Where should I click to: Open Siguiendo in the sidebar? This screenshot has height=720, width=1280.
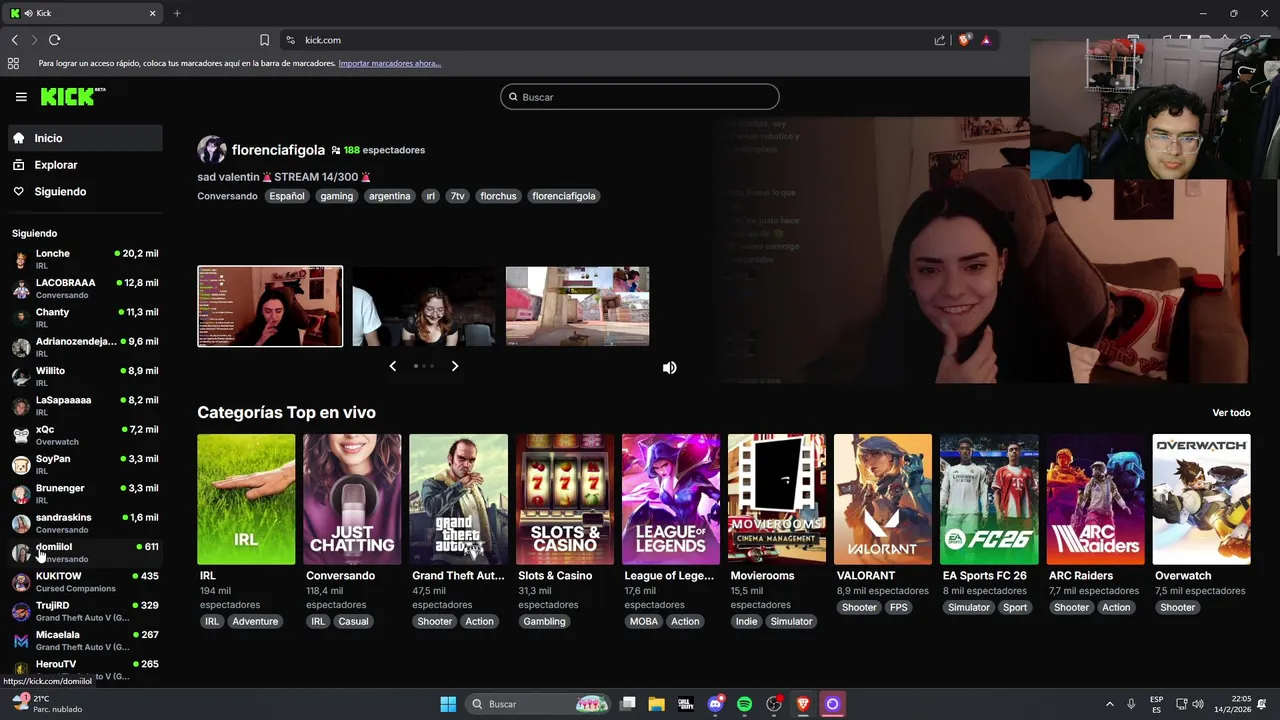coord(85,191)
